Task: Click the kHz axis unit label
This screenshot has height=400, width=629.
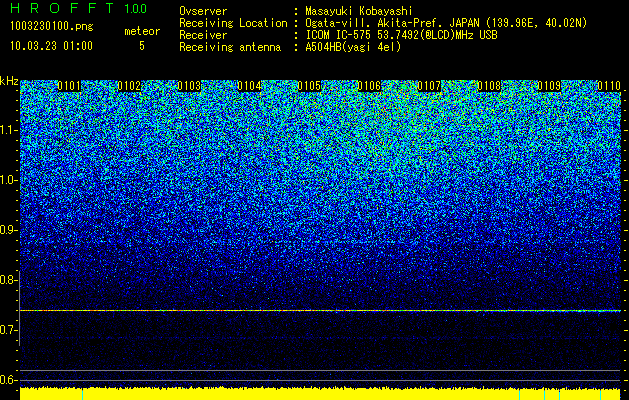Action: pyautogui.click(x=9, y=81)
